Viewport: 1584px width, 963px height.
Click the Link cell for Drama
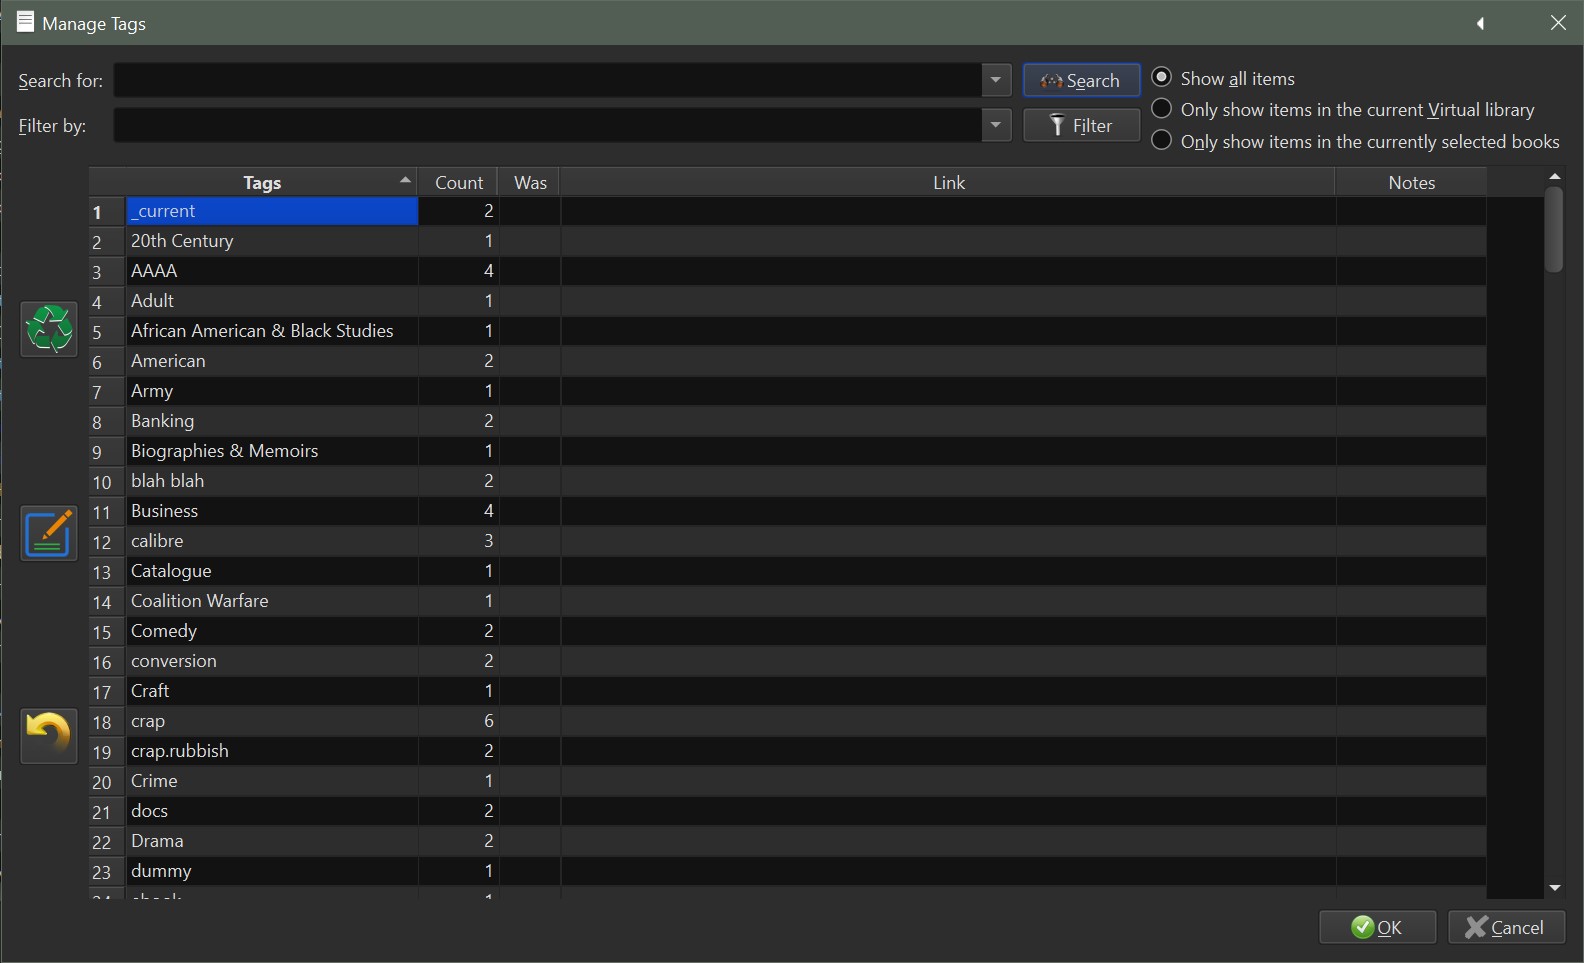tap(948, 841)
